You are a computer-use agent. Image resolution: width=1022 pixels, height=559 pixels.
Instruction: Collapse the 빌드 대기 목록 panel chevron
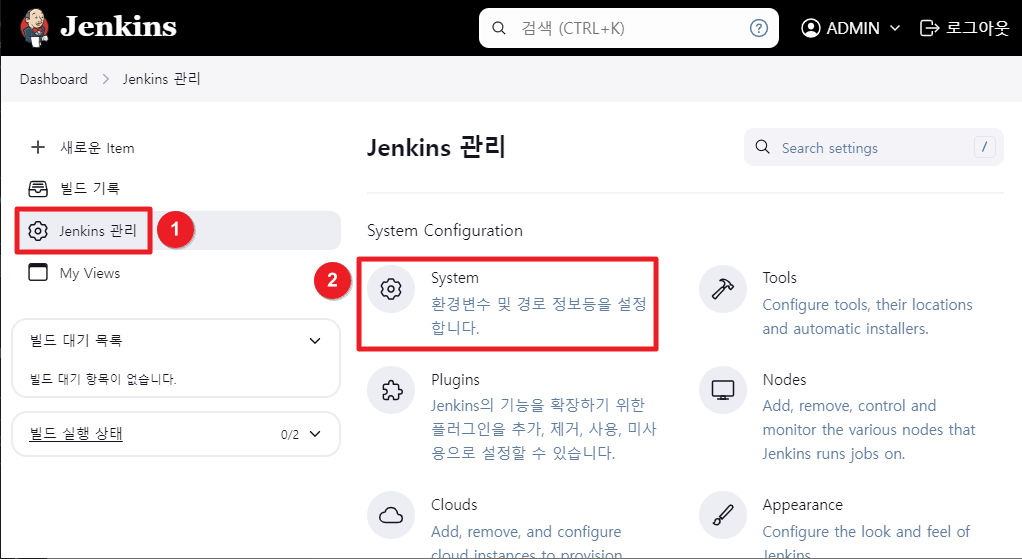pos(315,341)
